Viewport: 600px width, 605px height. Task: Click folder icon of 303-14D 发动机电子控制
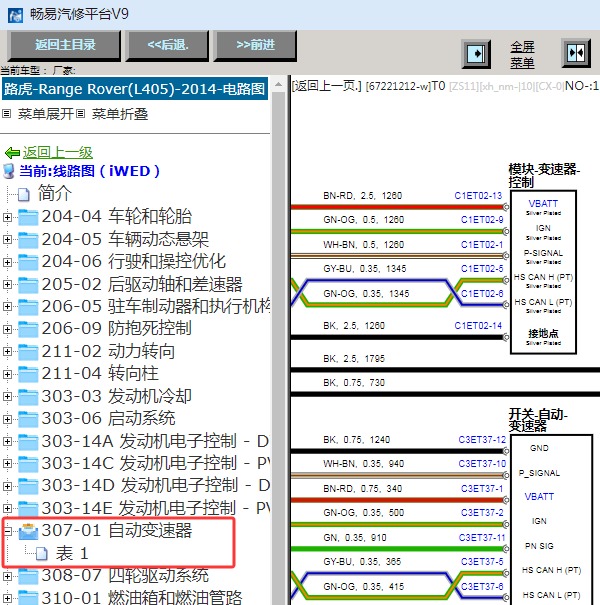[28, 486]
